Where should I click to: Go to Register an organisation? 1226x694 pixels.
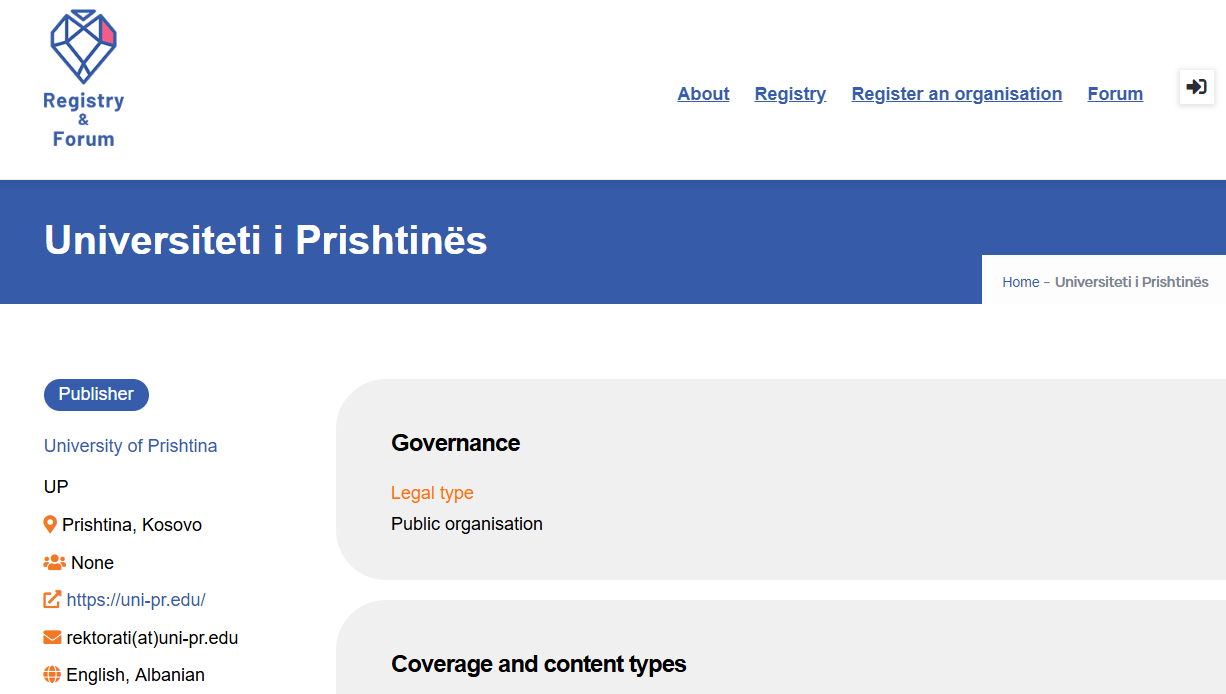[957, 94]
